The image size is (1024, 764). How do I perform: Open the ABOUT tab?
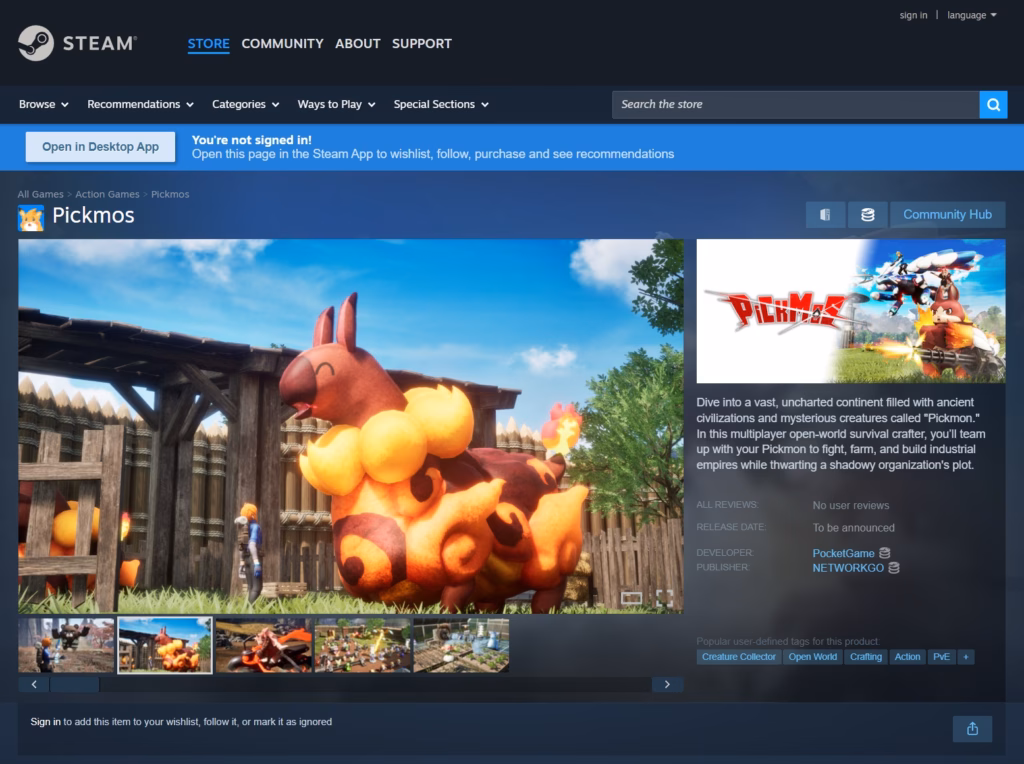coord(357,44)
